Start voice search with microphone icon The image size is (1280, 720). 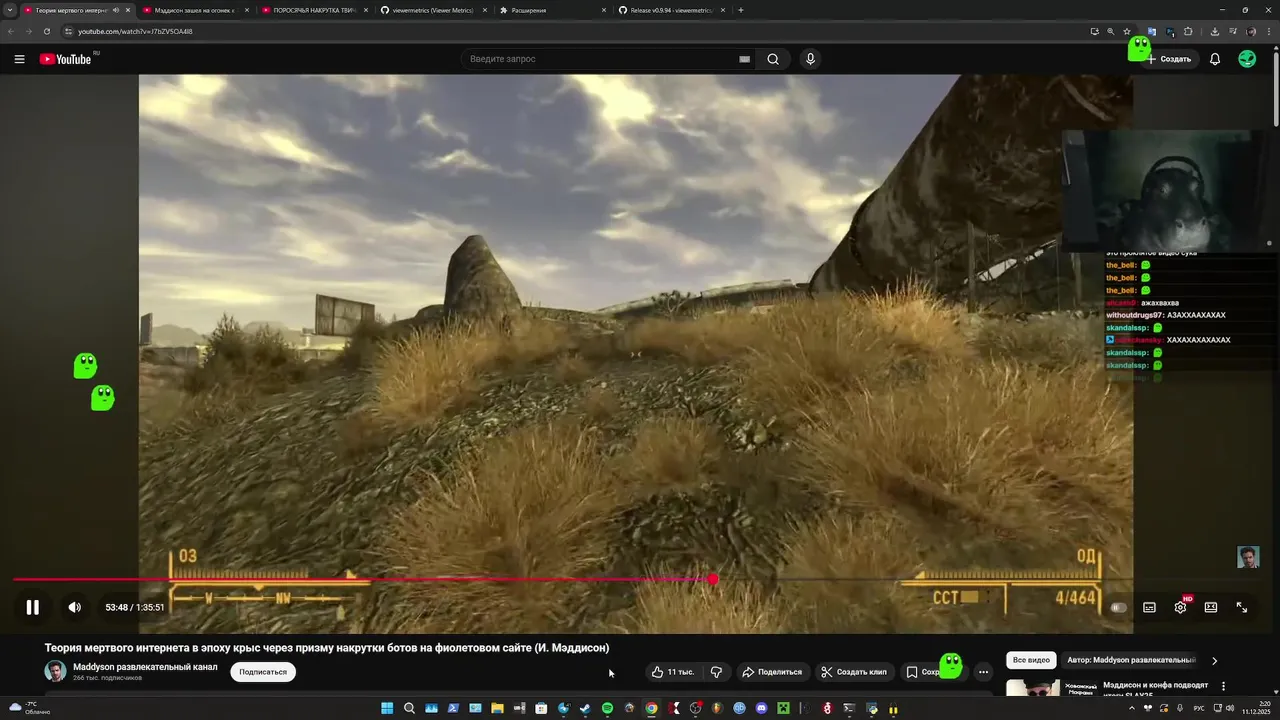tap(810, 59)
